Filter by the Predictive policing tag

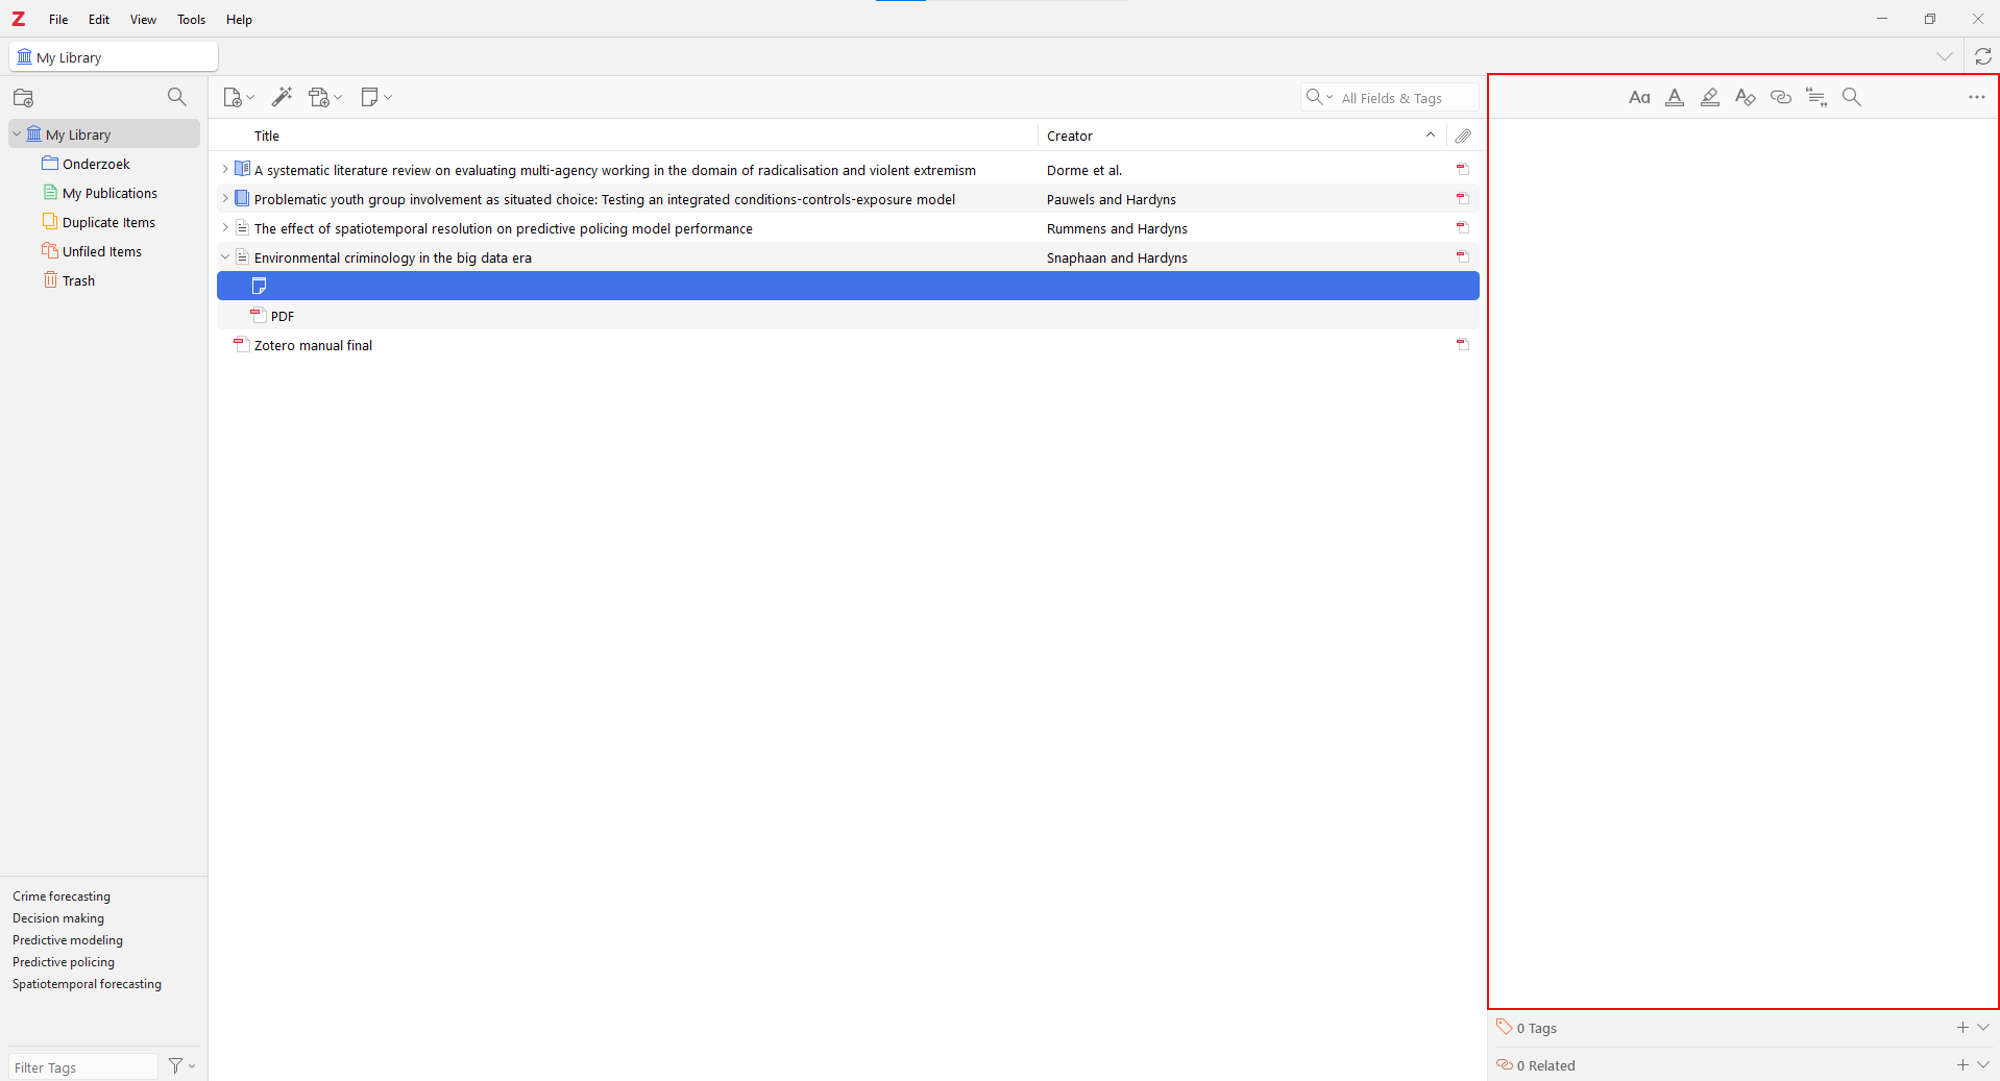63,962
